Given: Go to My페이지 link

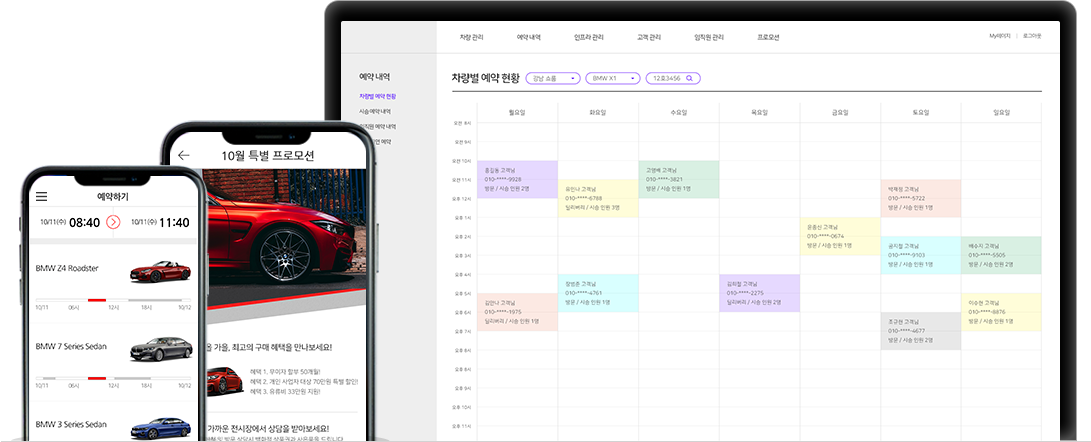Looking at the screenshot, I should click(x=1000, y=35).
